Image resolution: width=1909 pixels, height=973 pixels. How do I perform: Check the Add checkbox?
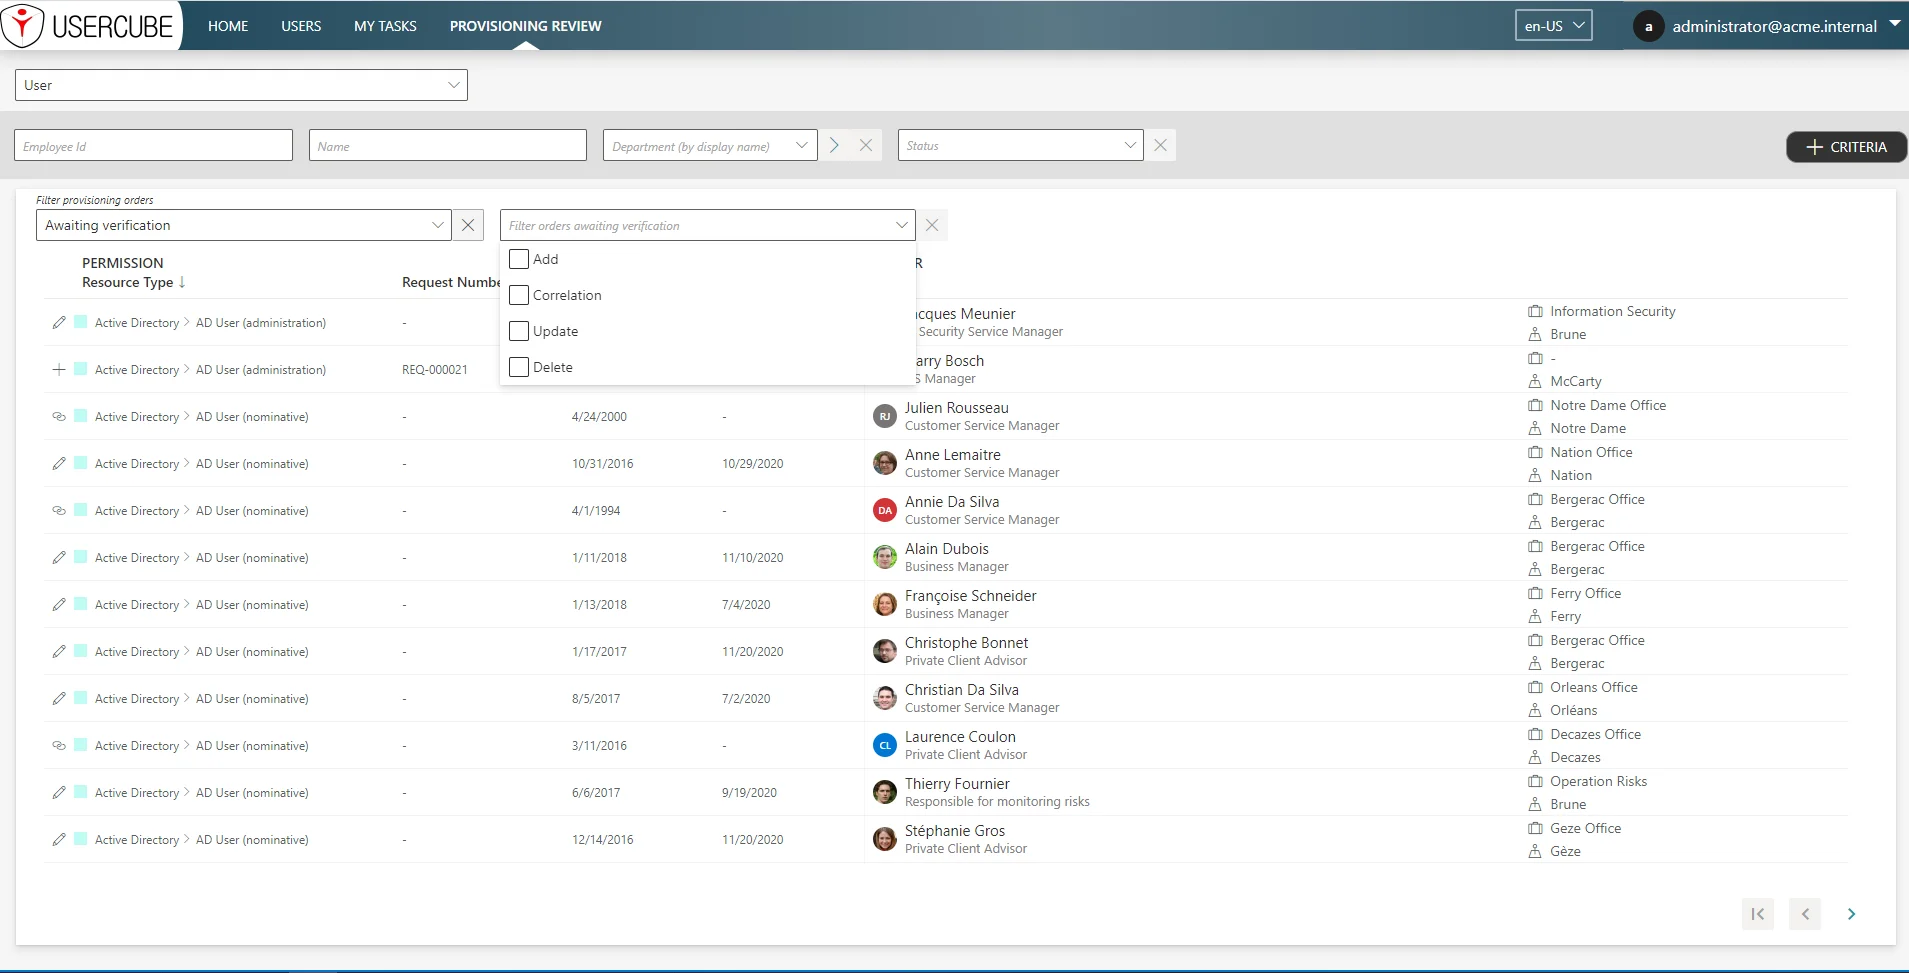(519, 259)
